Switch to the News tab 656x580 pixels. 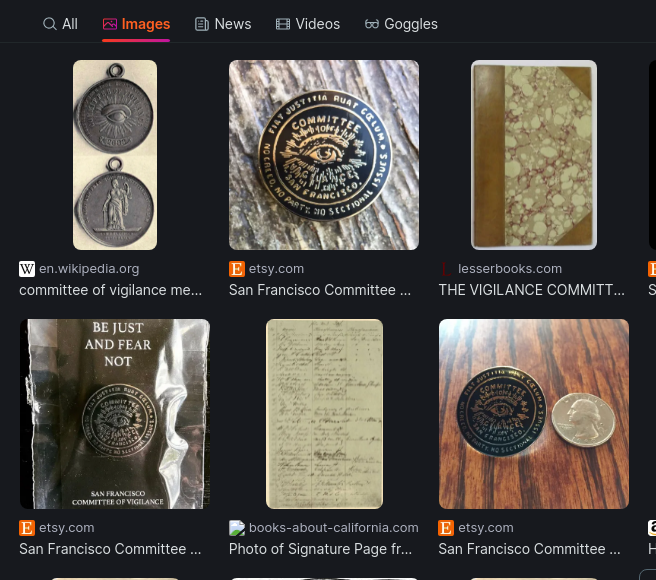pos(223,24)
